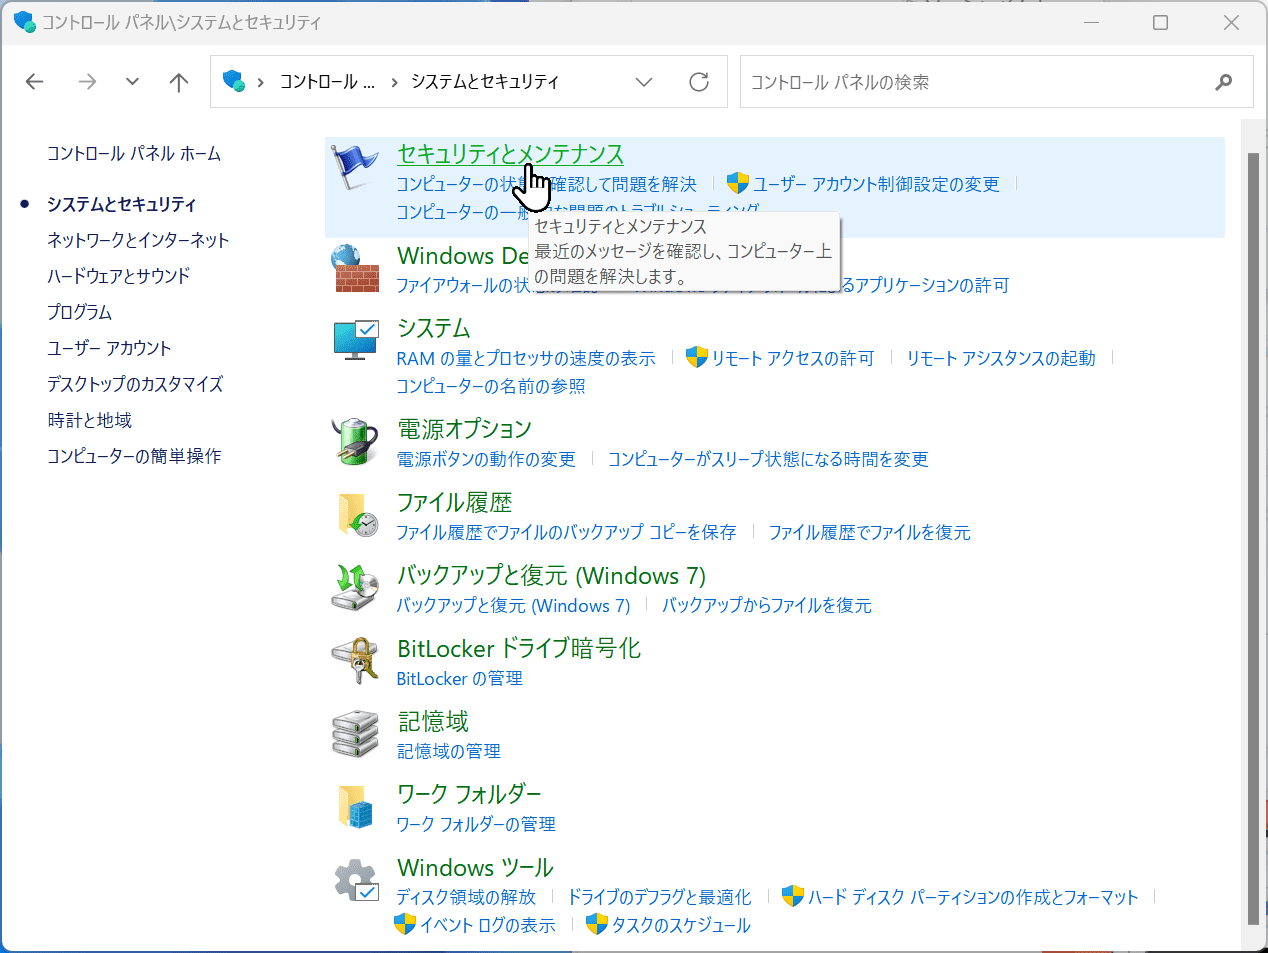Click the Forward arrow navigation button
Screen dimensions: 1268x953
(87, 82)
